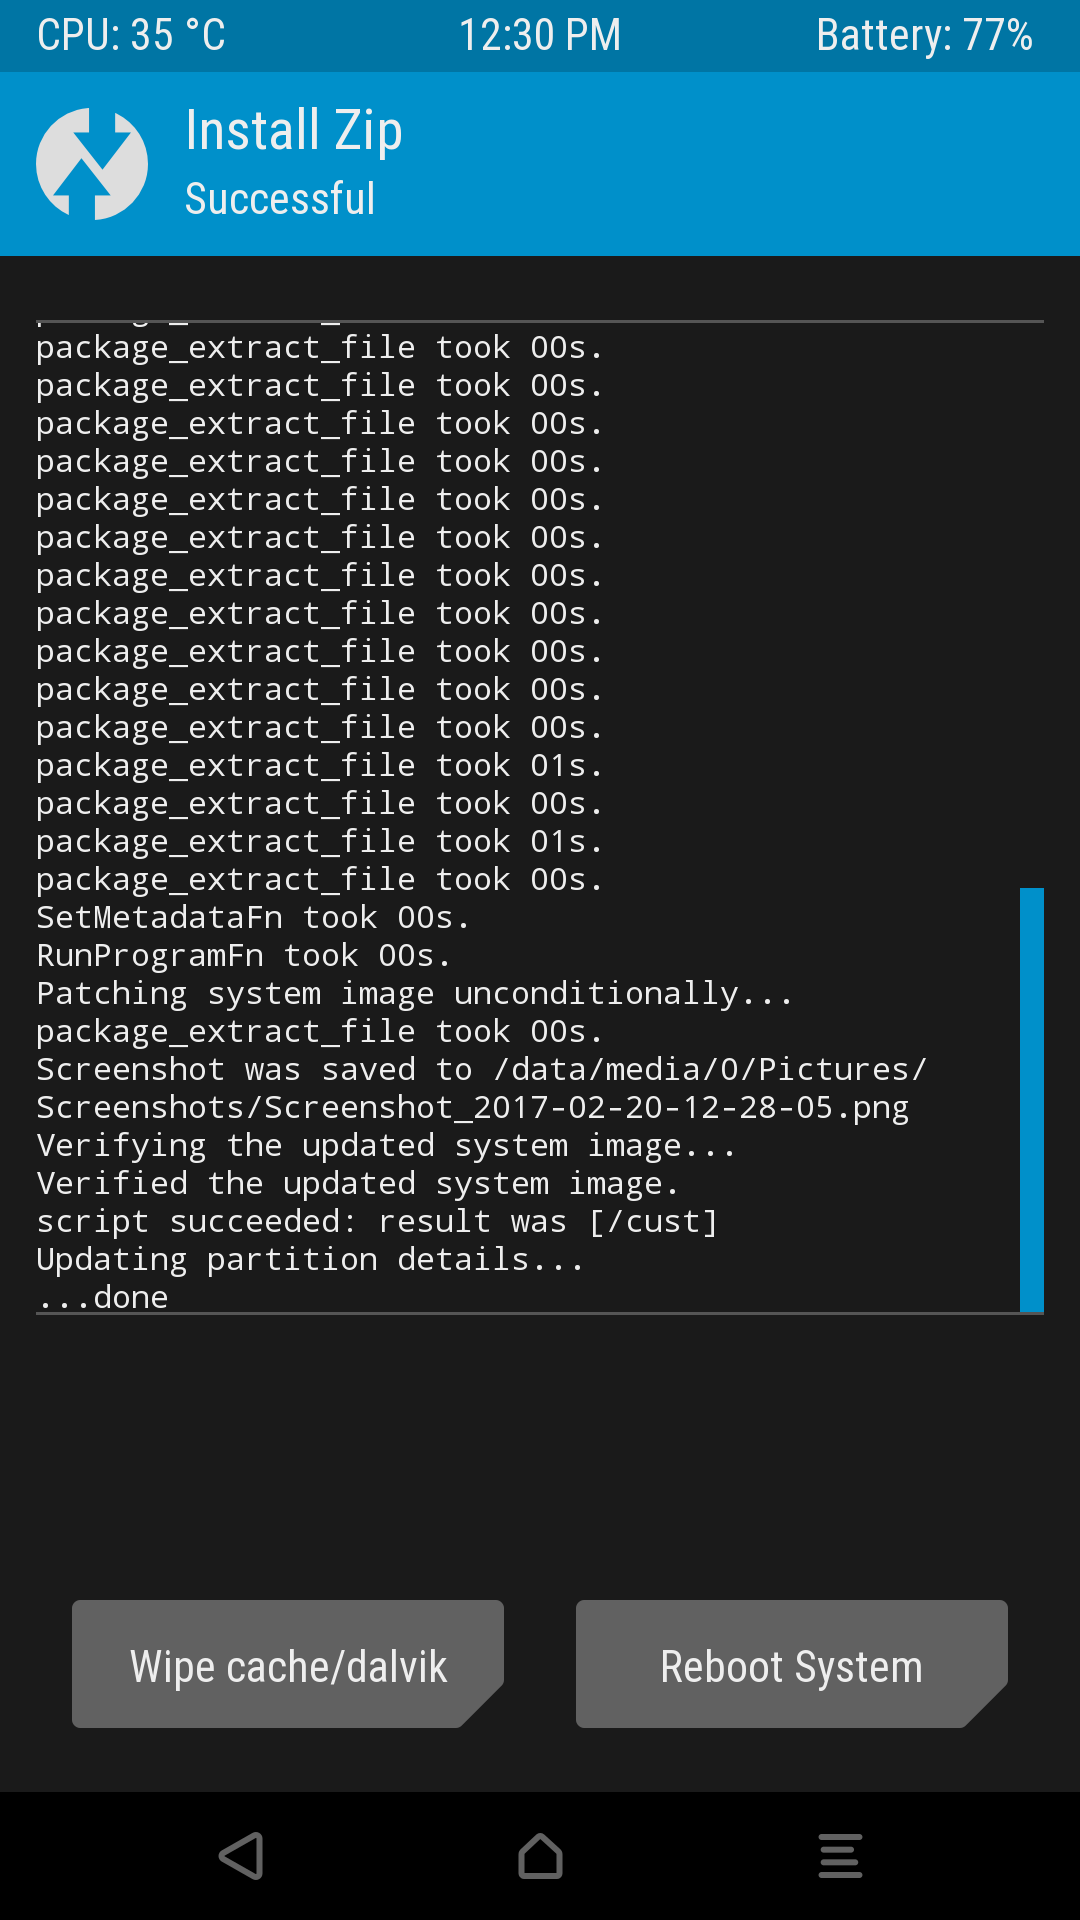This screenshot has width=1080, height=1920.
Task: Click the Reboot System button
Action: point(792,1664)
